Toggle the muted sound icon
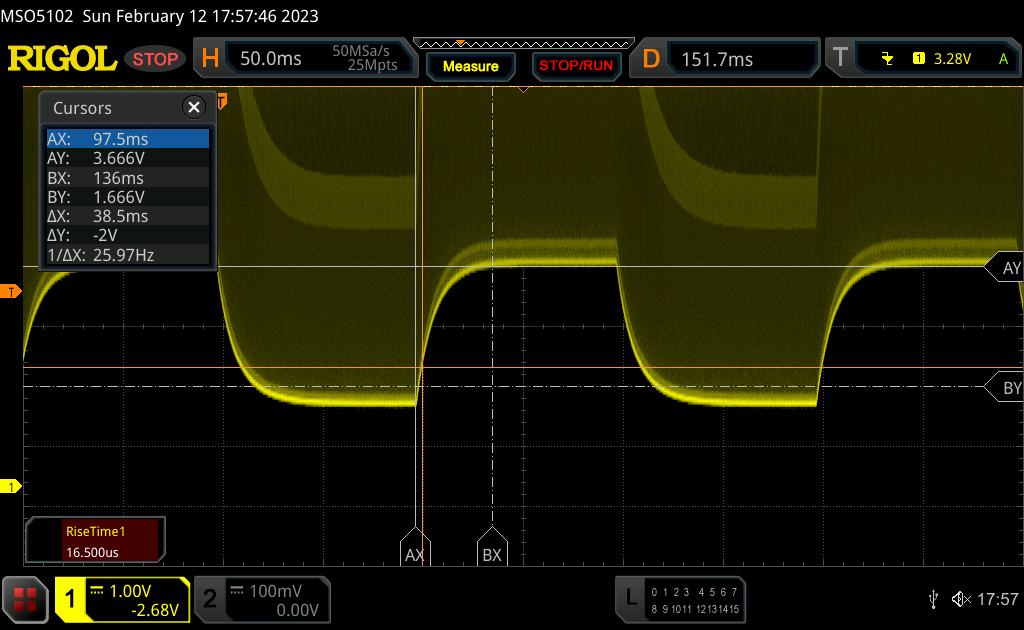The image size is (1024, 630). click(961, 599)
